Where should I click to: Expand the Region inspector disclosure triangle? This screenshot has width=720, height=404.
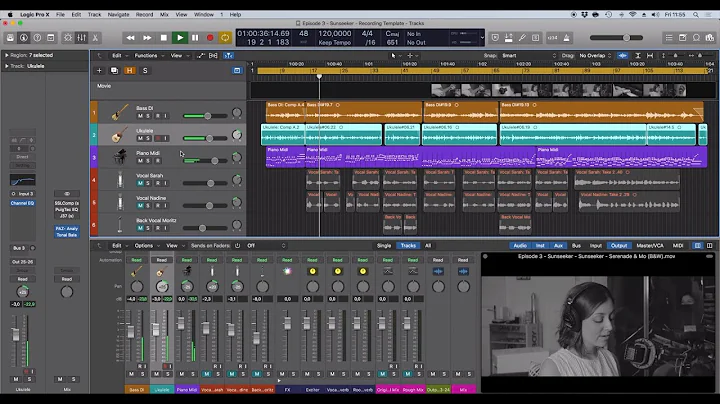(6, 55)
